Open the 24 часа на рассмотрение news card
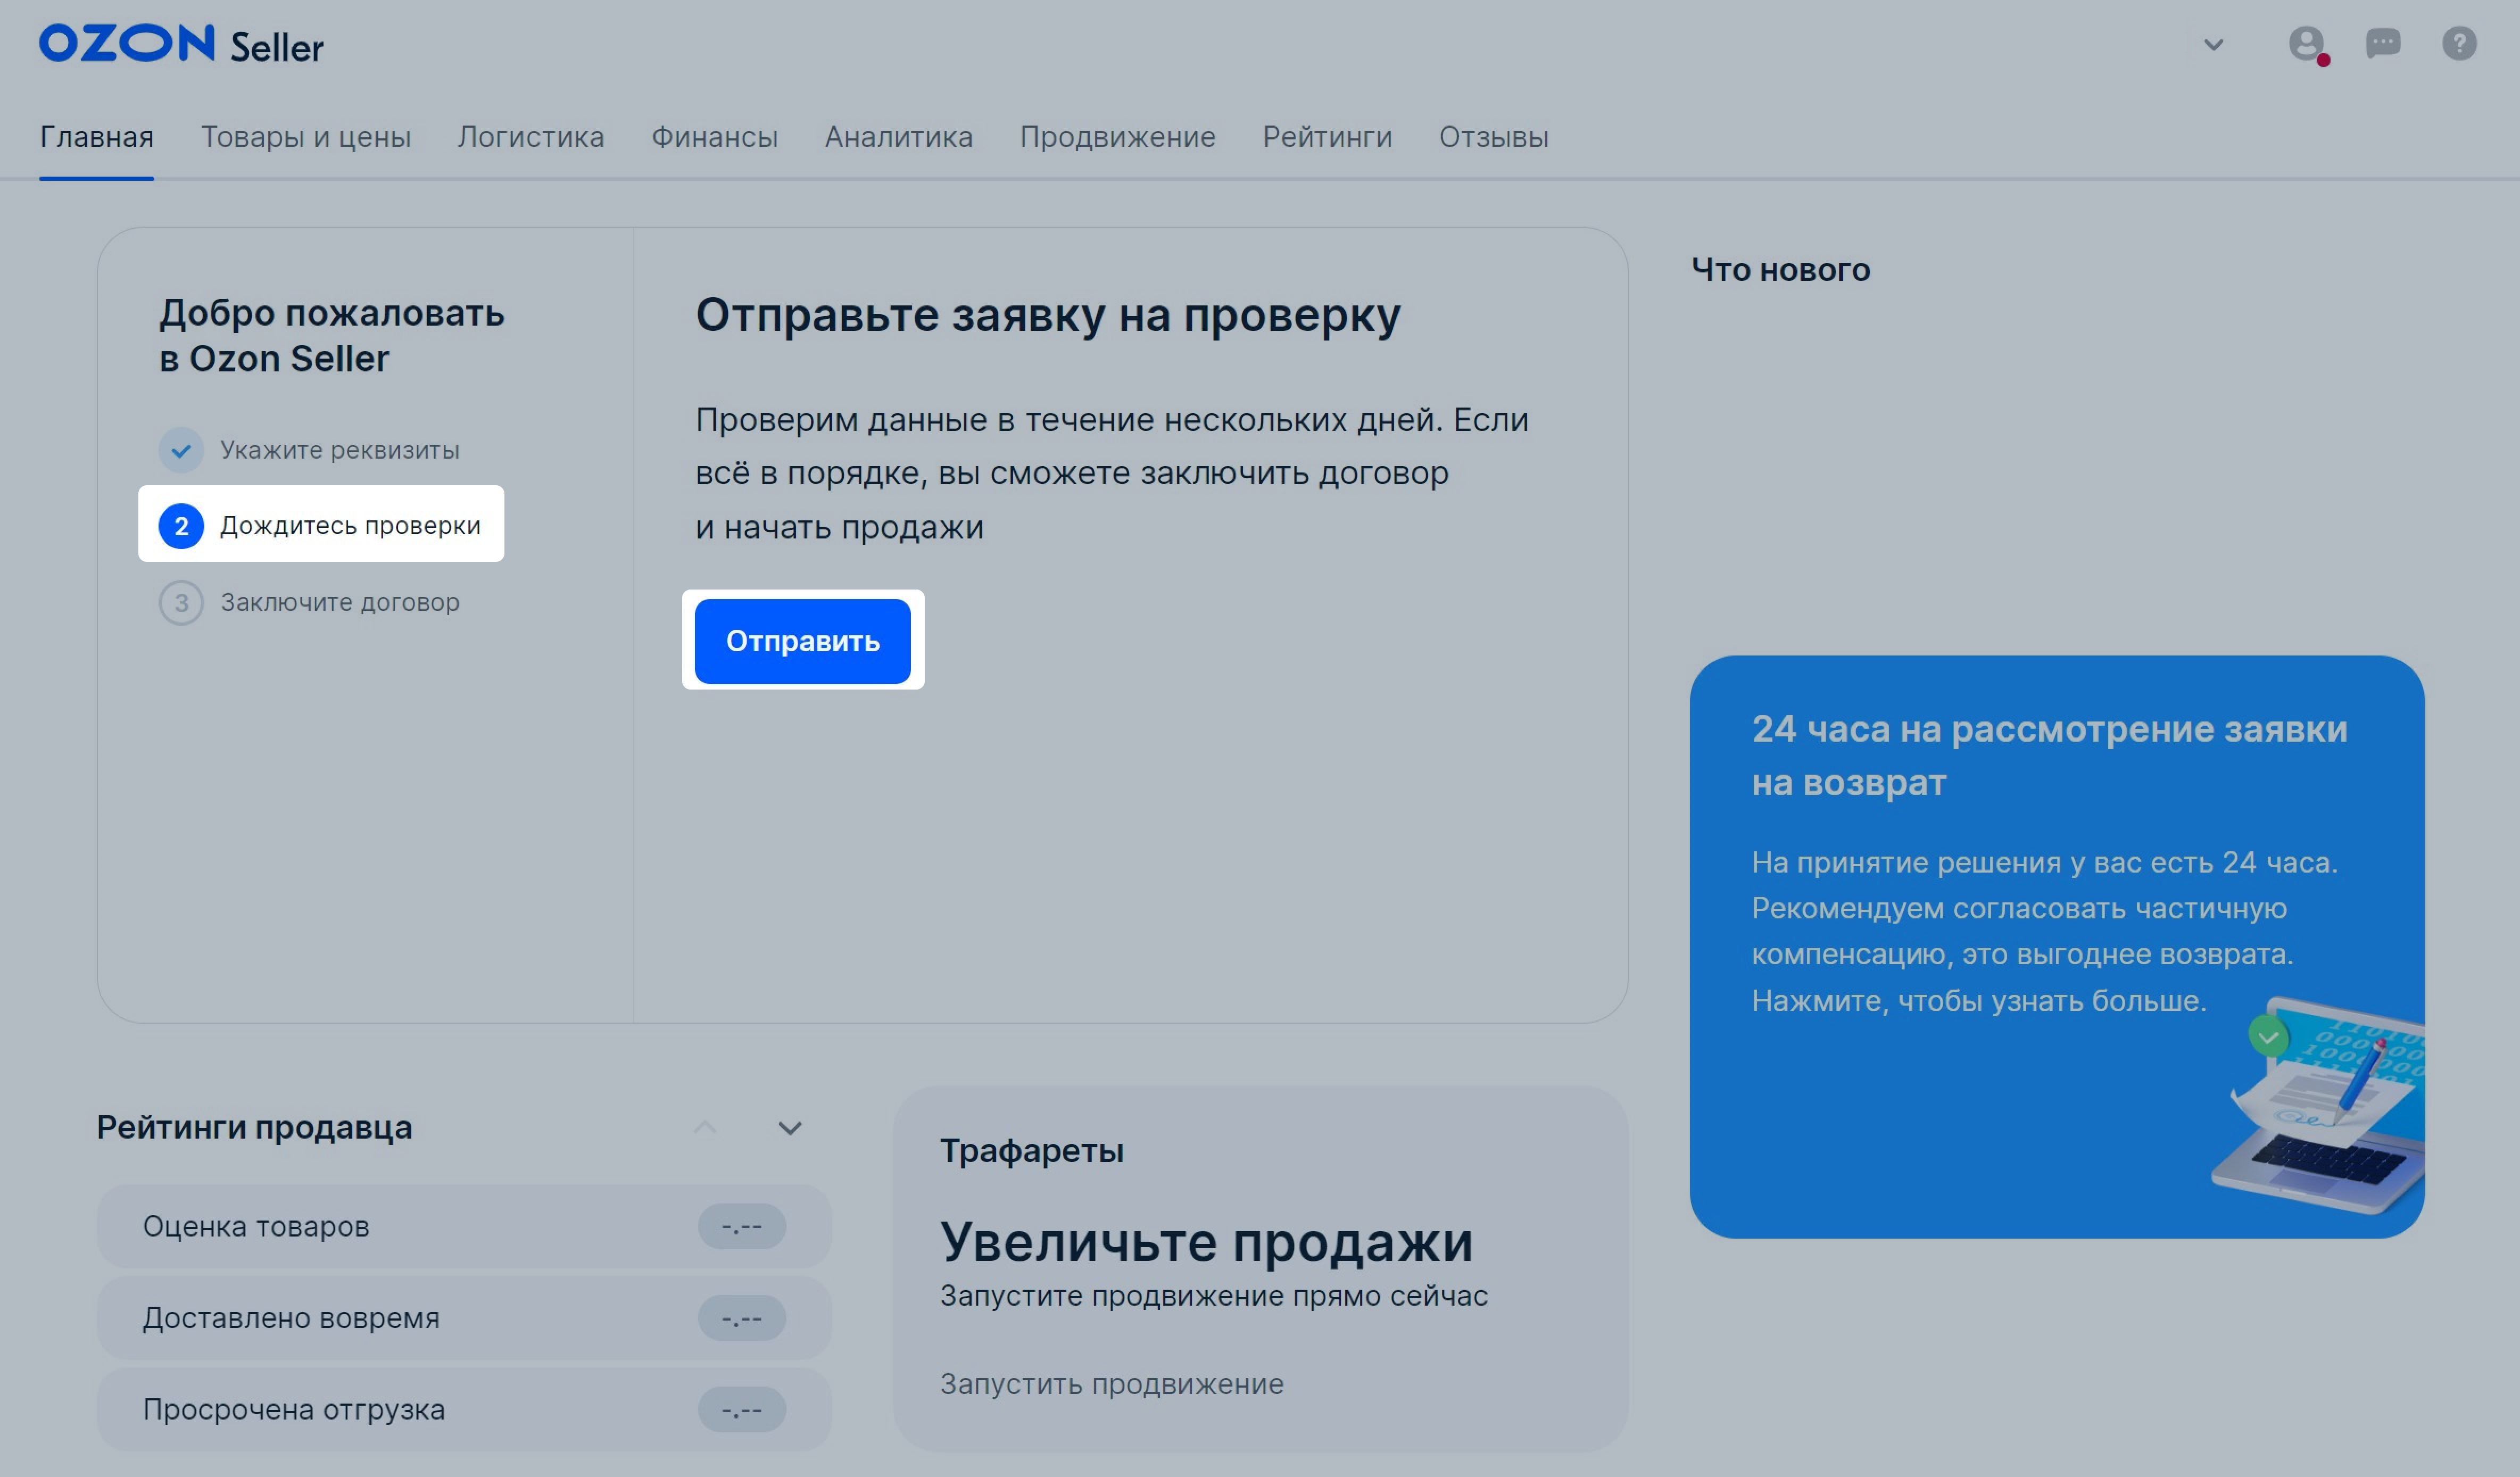 [x=2057, y=946]
